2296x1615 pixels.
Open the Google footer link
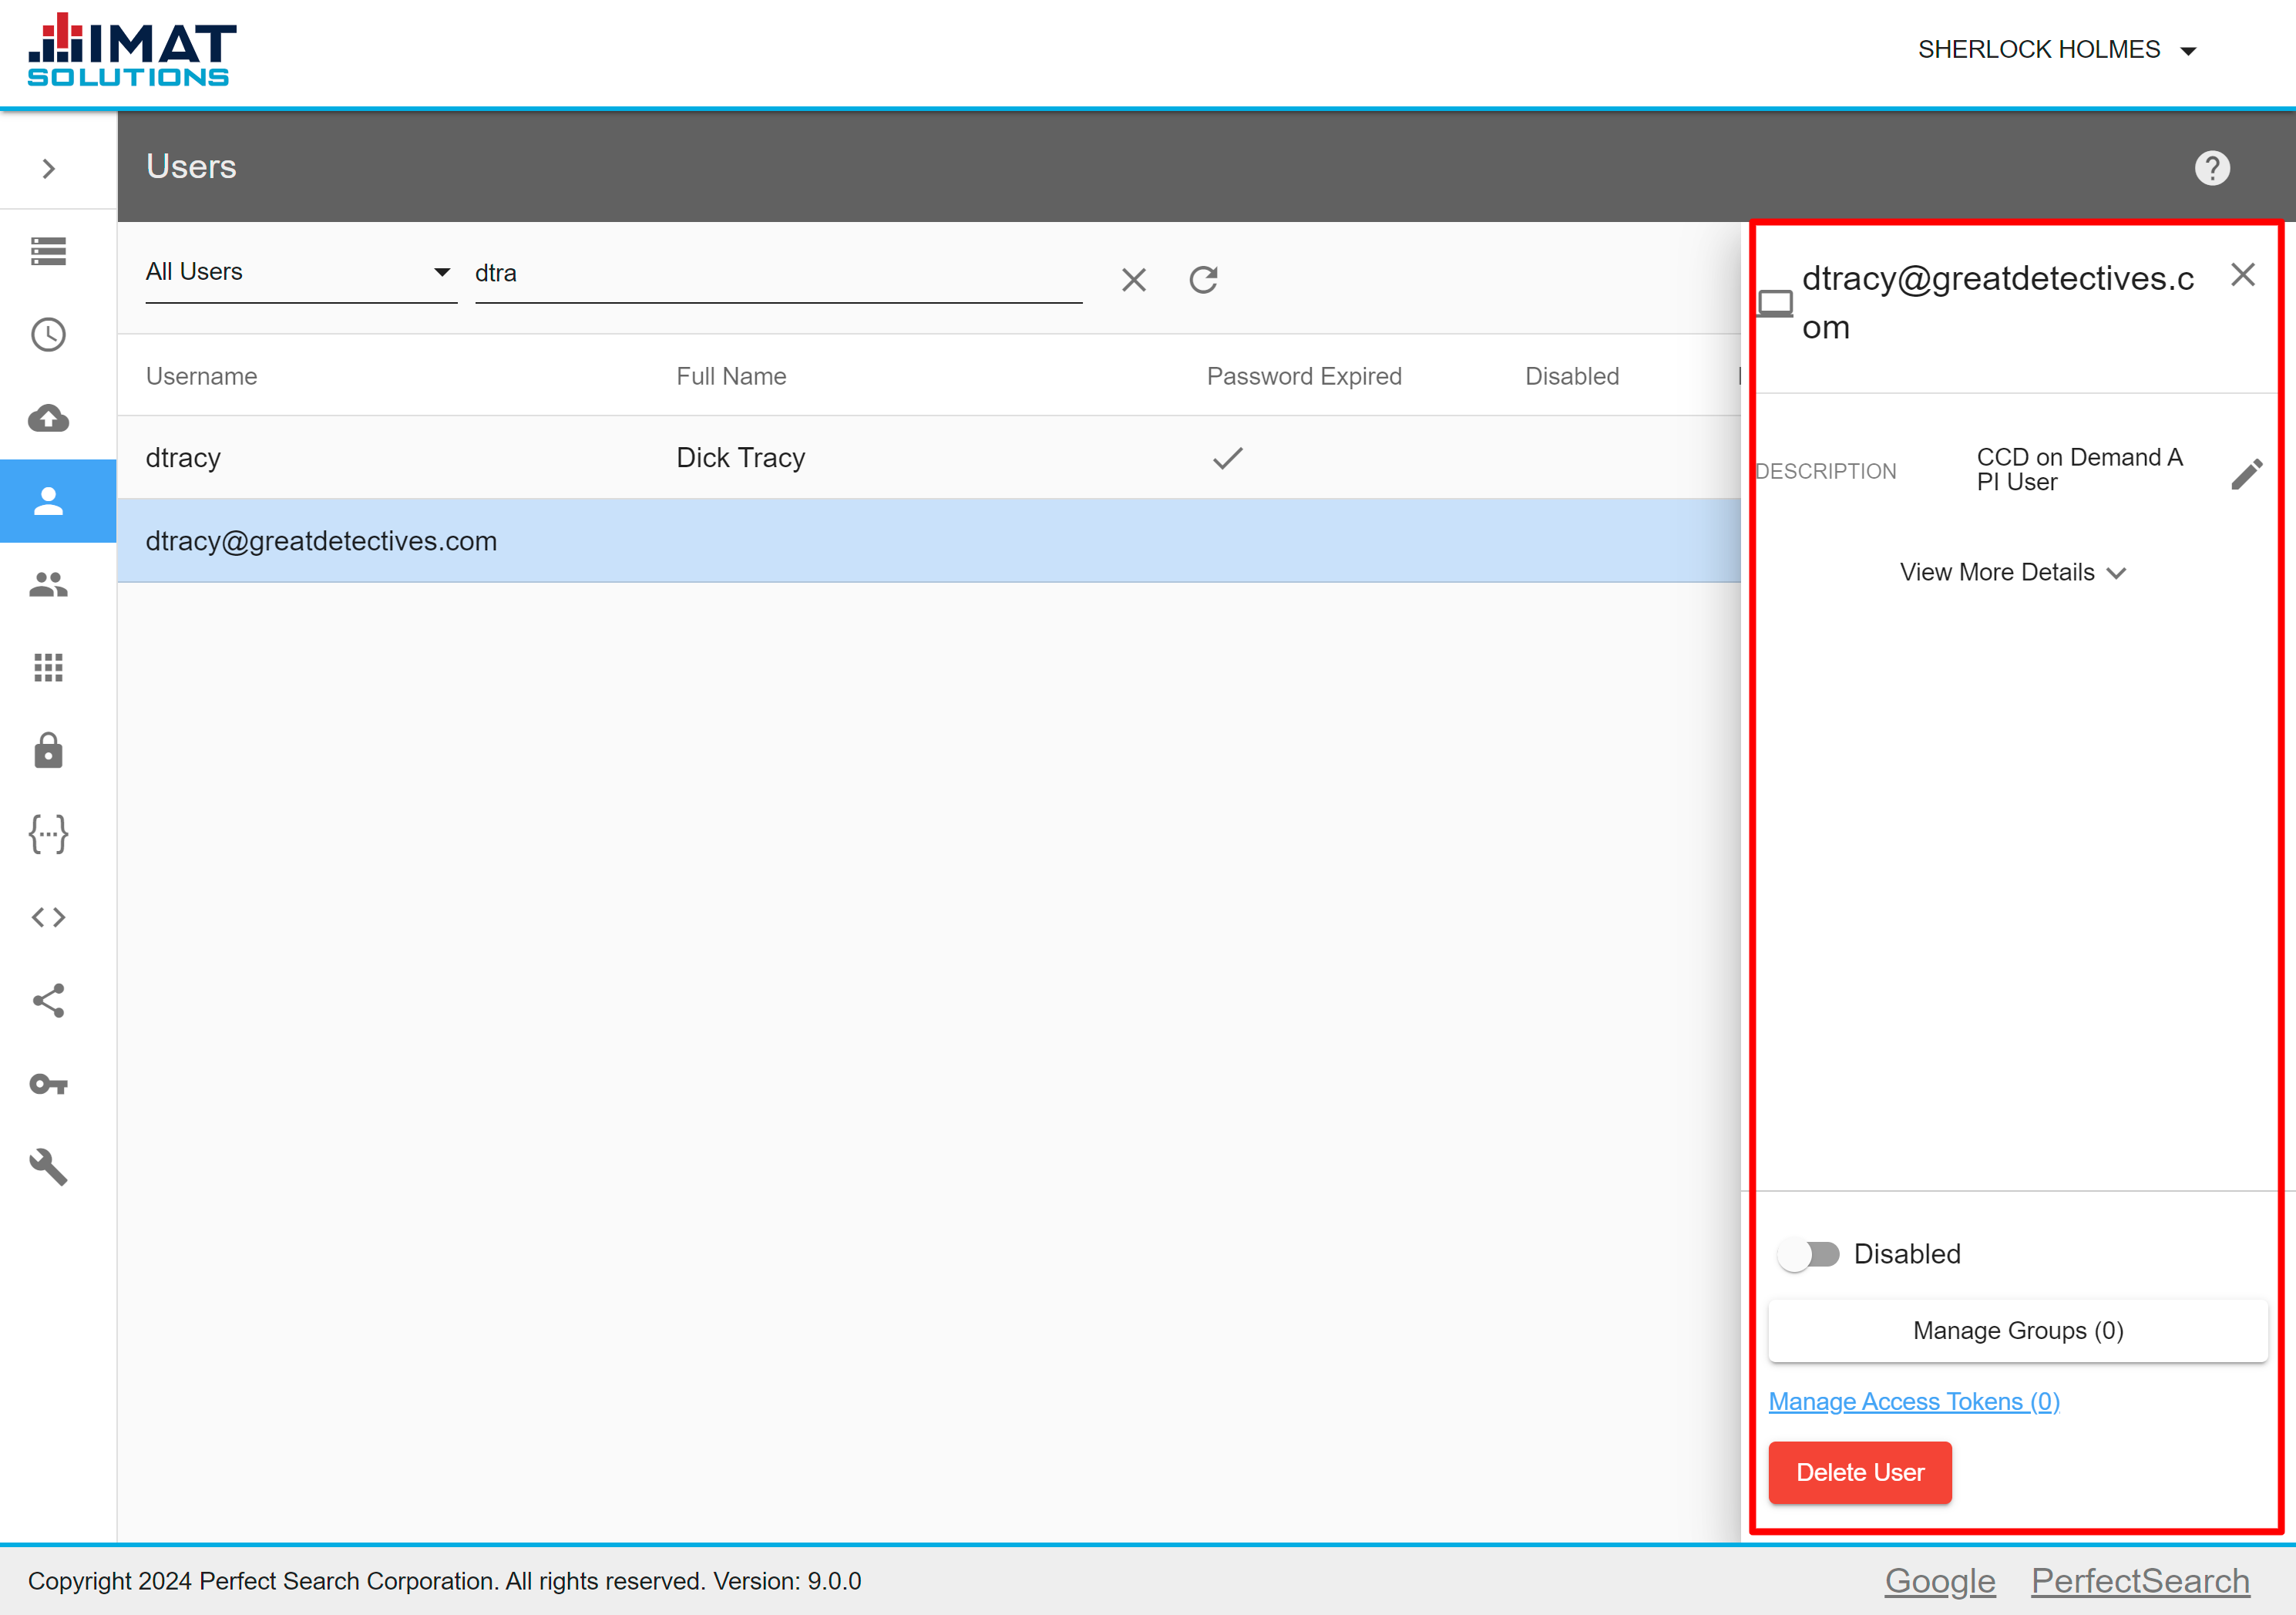(1940, 1581)
